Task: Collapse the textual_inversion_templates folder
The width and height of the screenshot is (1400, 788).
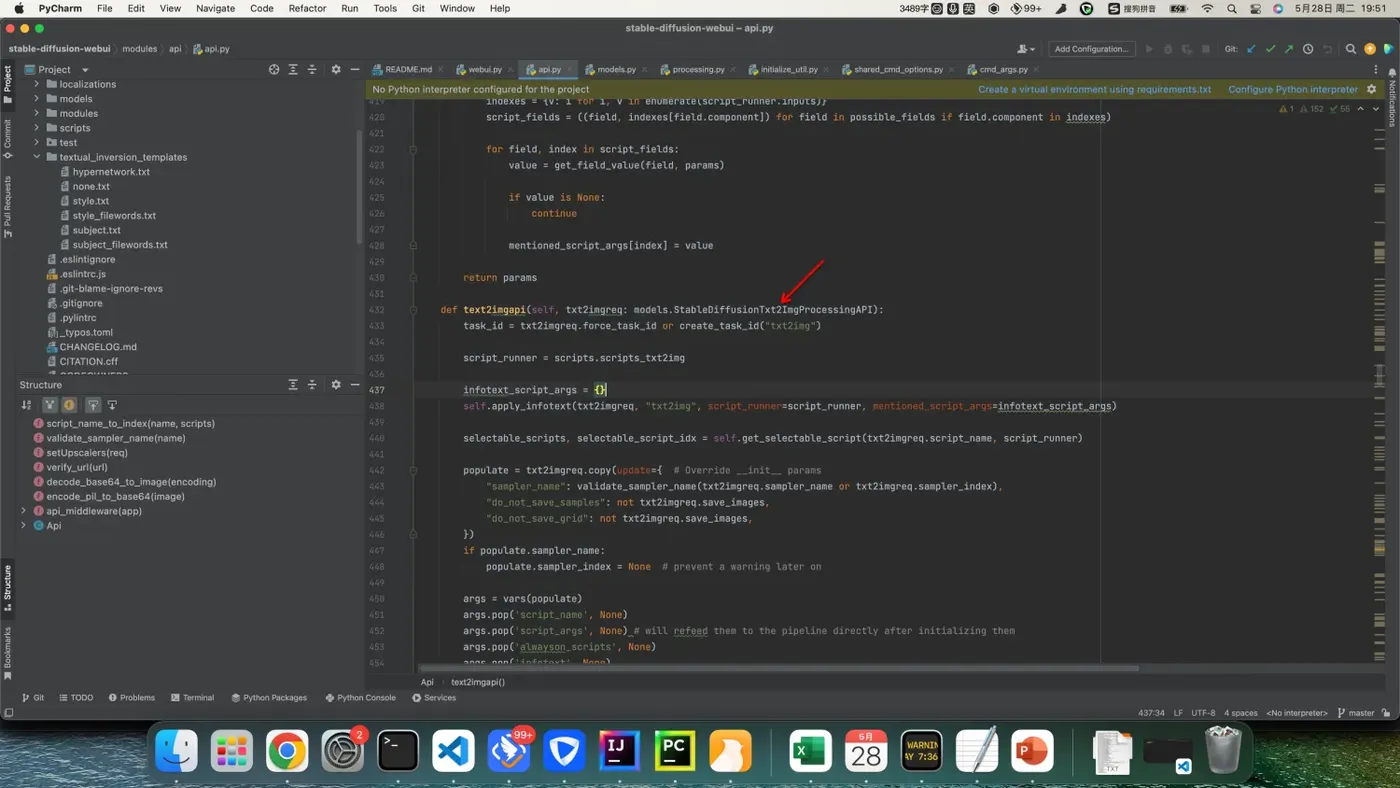Action: [x=37, y=157]
